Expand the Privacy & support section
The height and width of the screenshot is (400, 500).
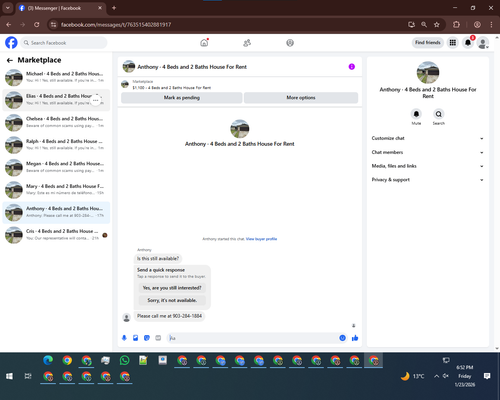pyautogui.click(x=428, y=180)
